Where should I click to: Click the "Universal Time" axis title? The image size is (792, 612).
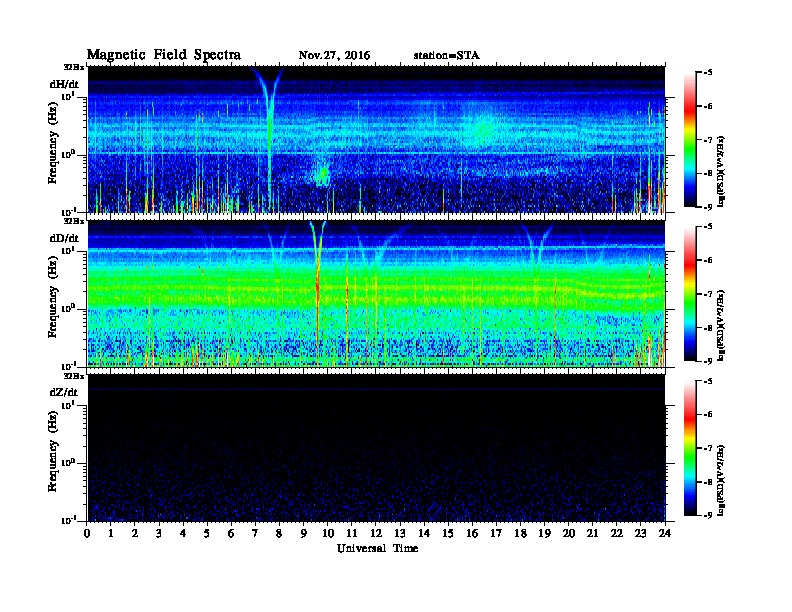(x=377, y=548)
